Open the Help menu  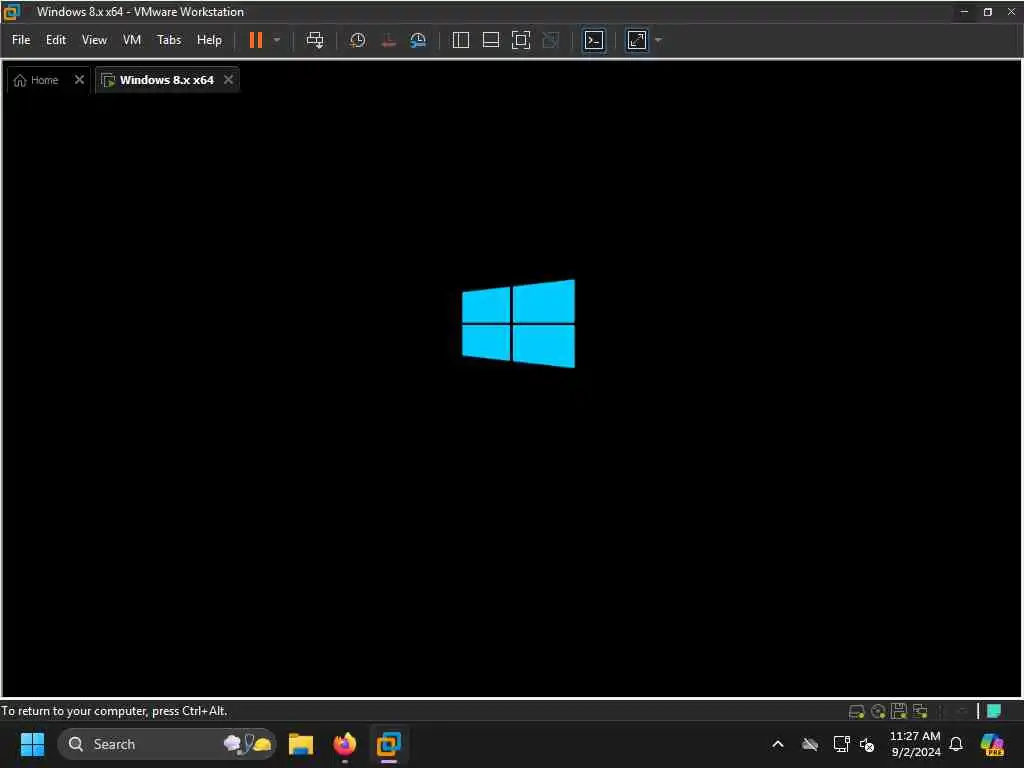point(209,40)
